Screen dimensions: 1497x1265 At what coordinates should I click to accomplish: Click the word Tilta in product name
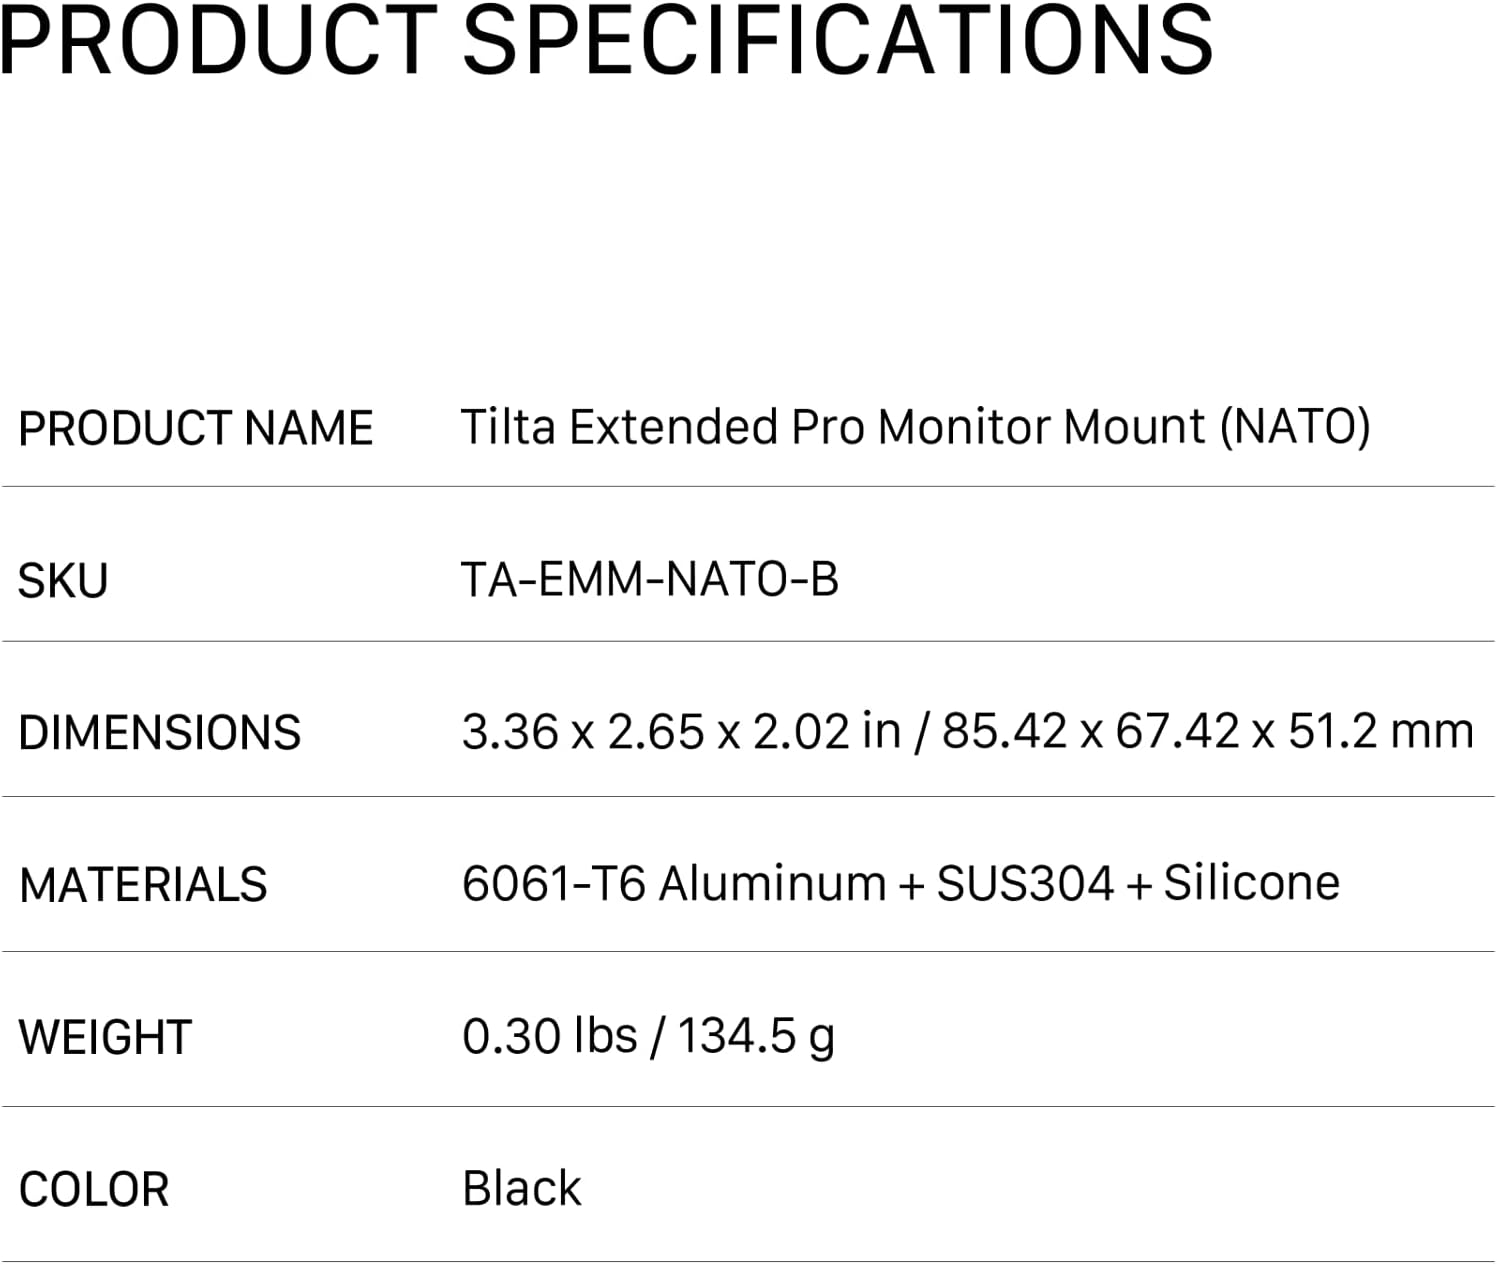coord(507,427)
